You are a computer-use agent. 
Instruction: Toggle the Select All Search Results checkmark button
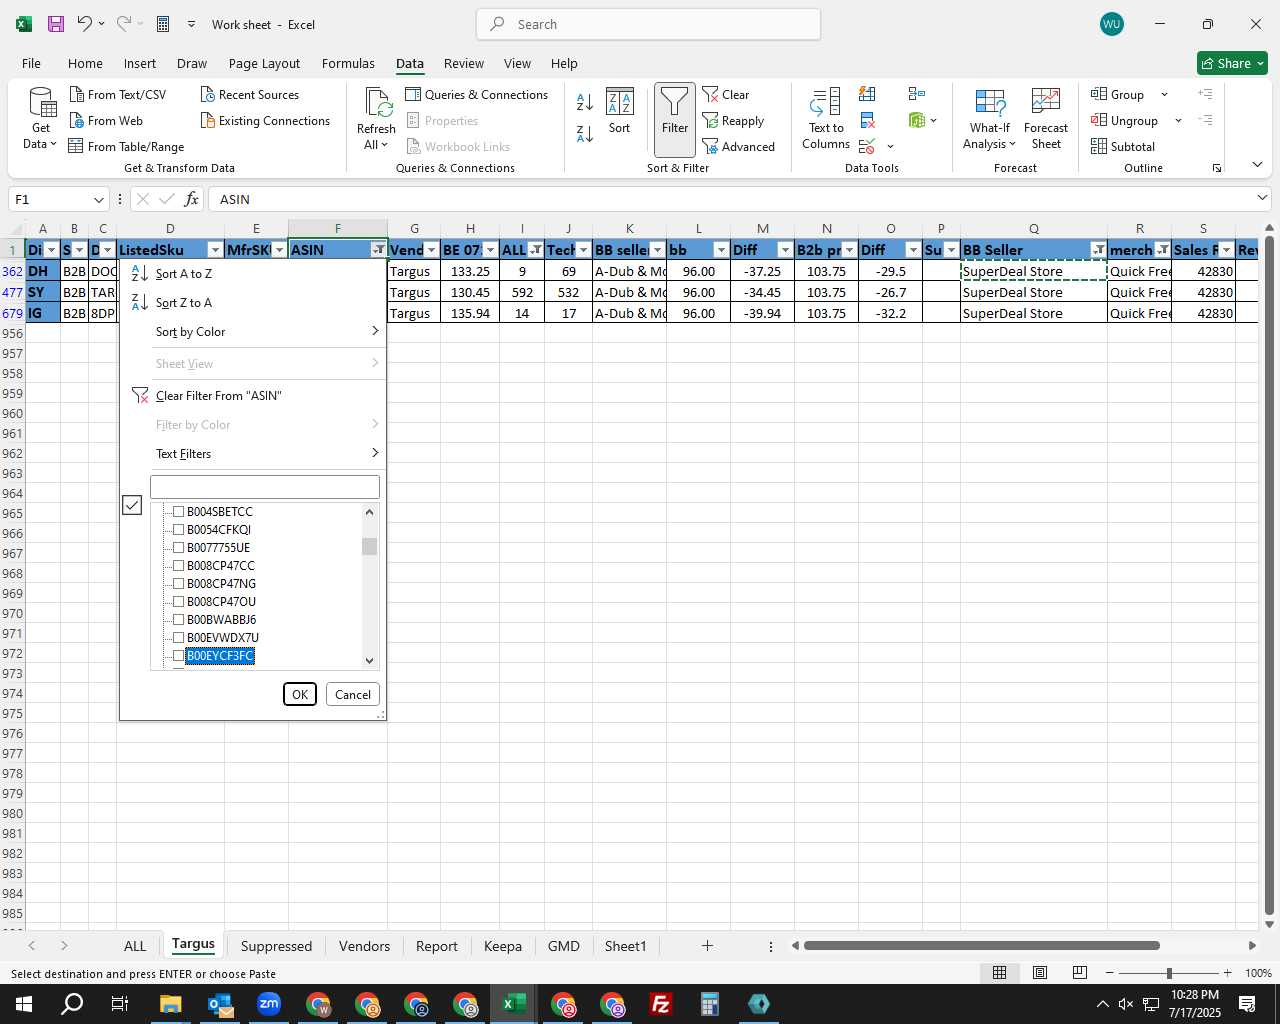[132, 505]
